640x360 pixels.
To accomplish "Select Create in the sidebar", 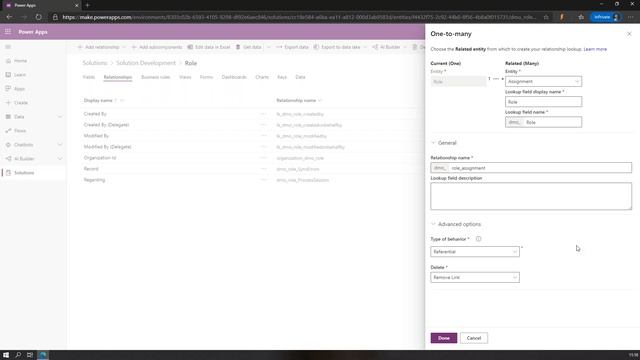I will (20, 103).
